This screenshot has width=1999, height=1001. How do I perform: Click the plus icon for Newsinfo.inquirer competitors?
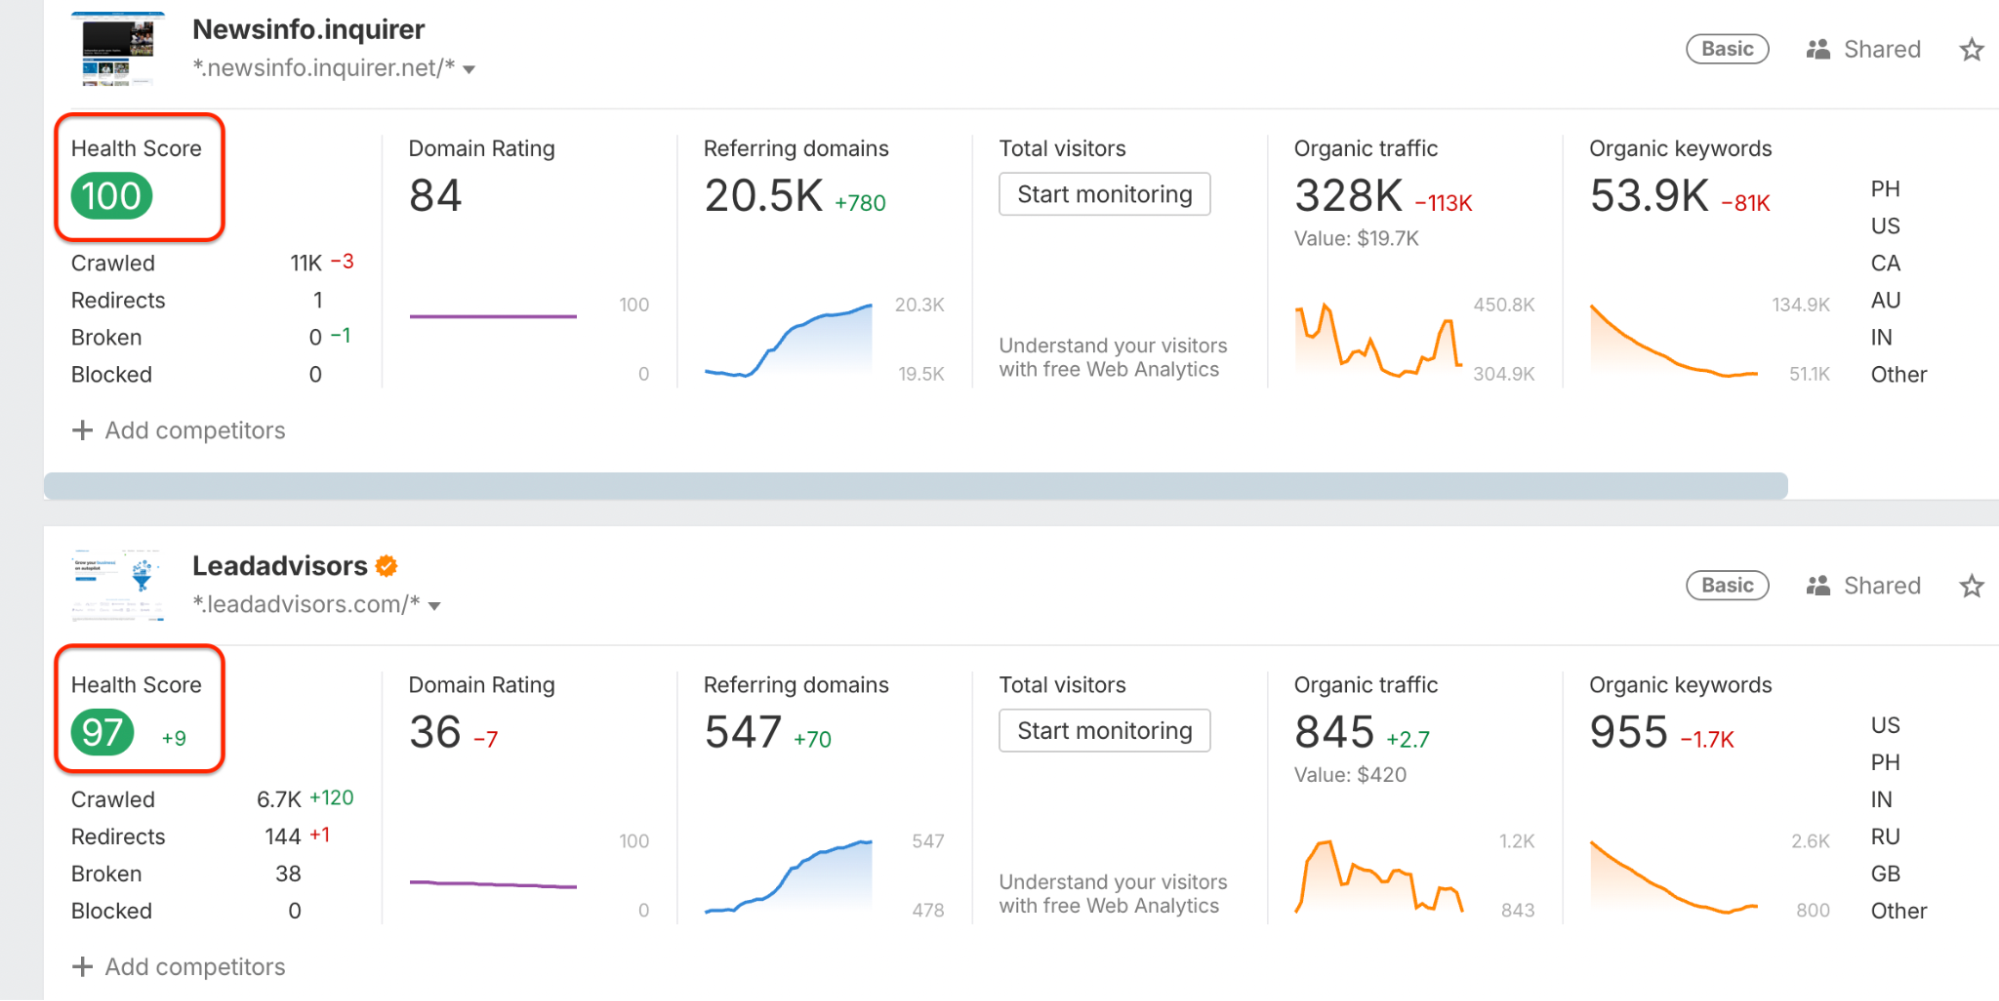pos(83,430)
